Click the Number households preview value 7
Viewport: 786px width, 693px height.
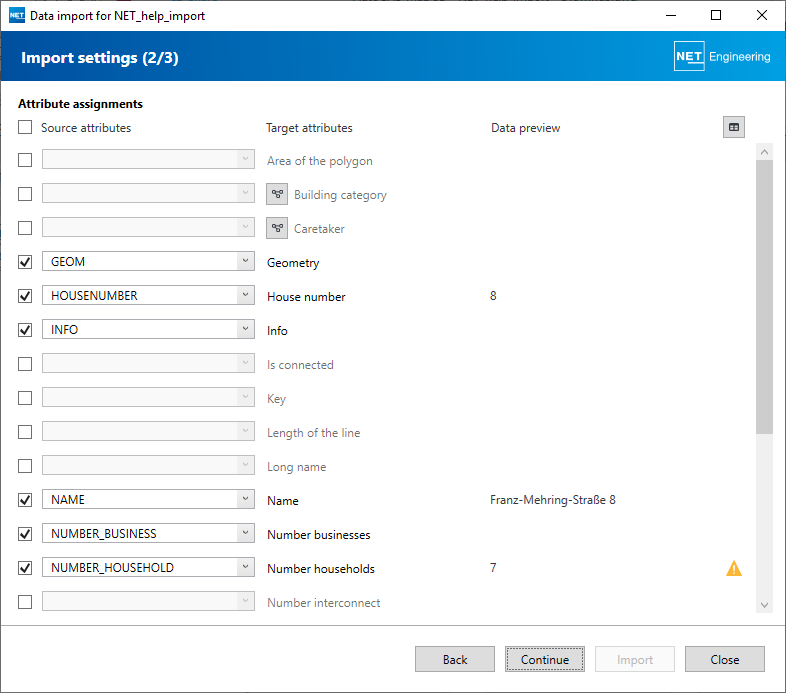(x=493, y=568)
